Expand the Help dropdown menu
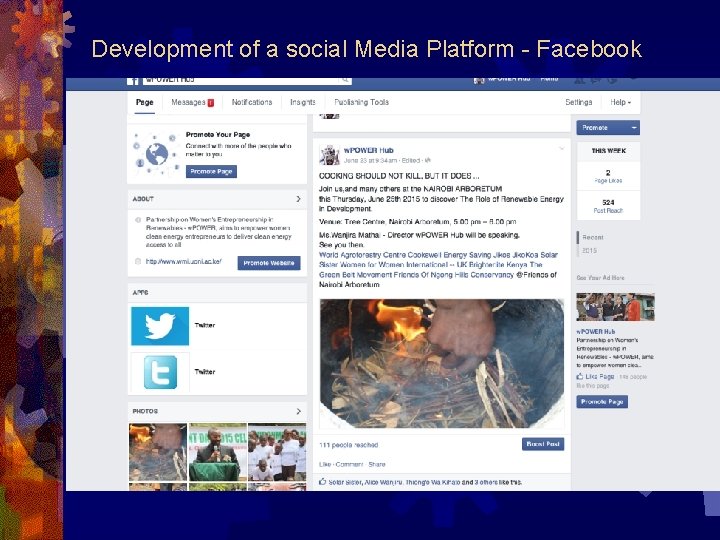Screen dimensions: 720x540 pyautogui.click(x=620, y=102)
